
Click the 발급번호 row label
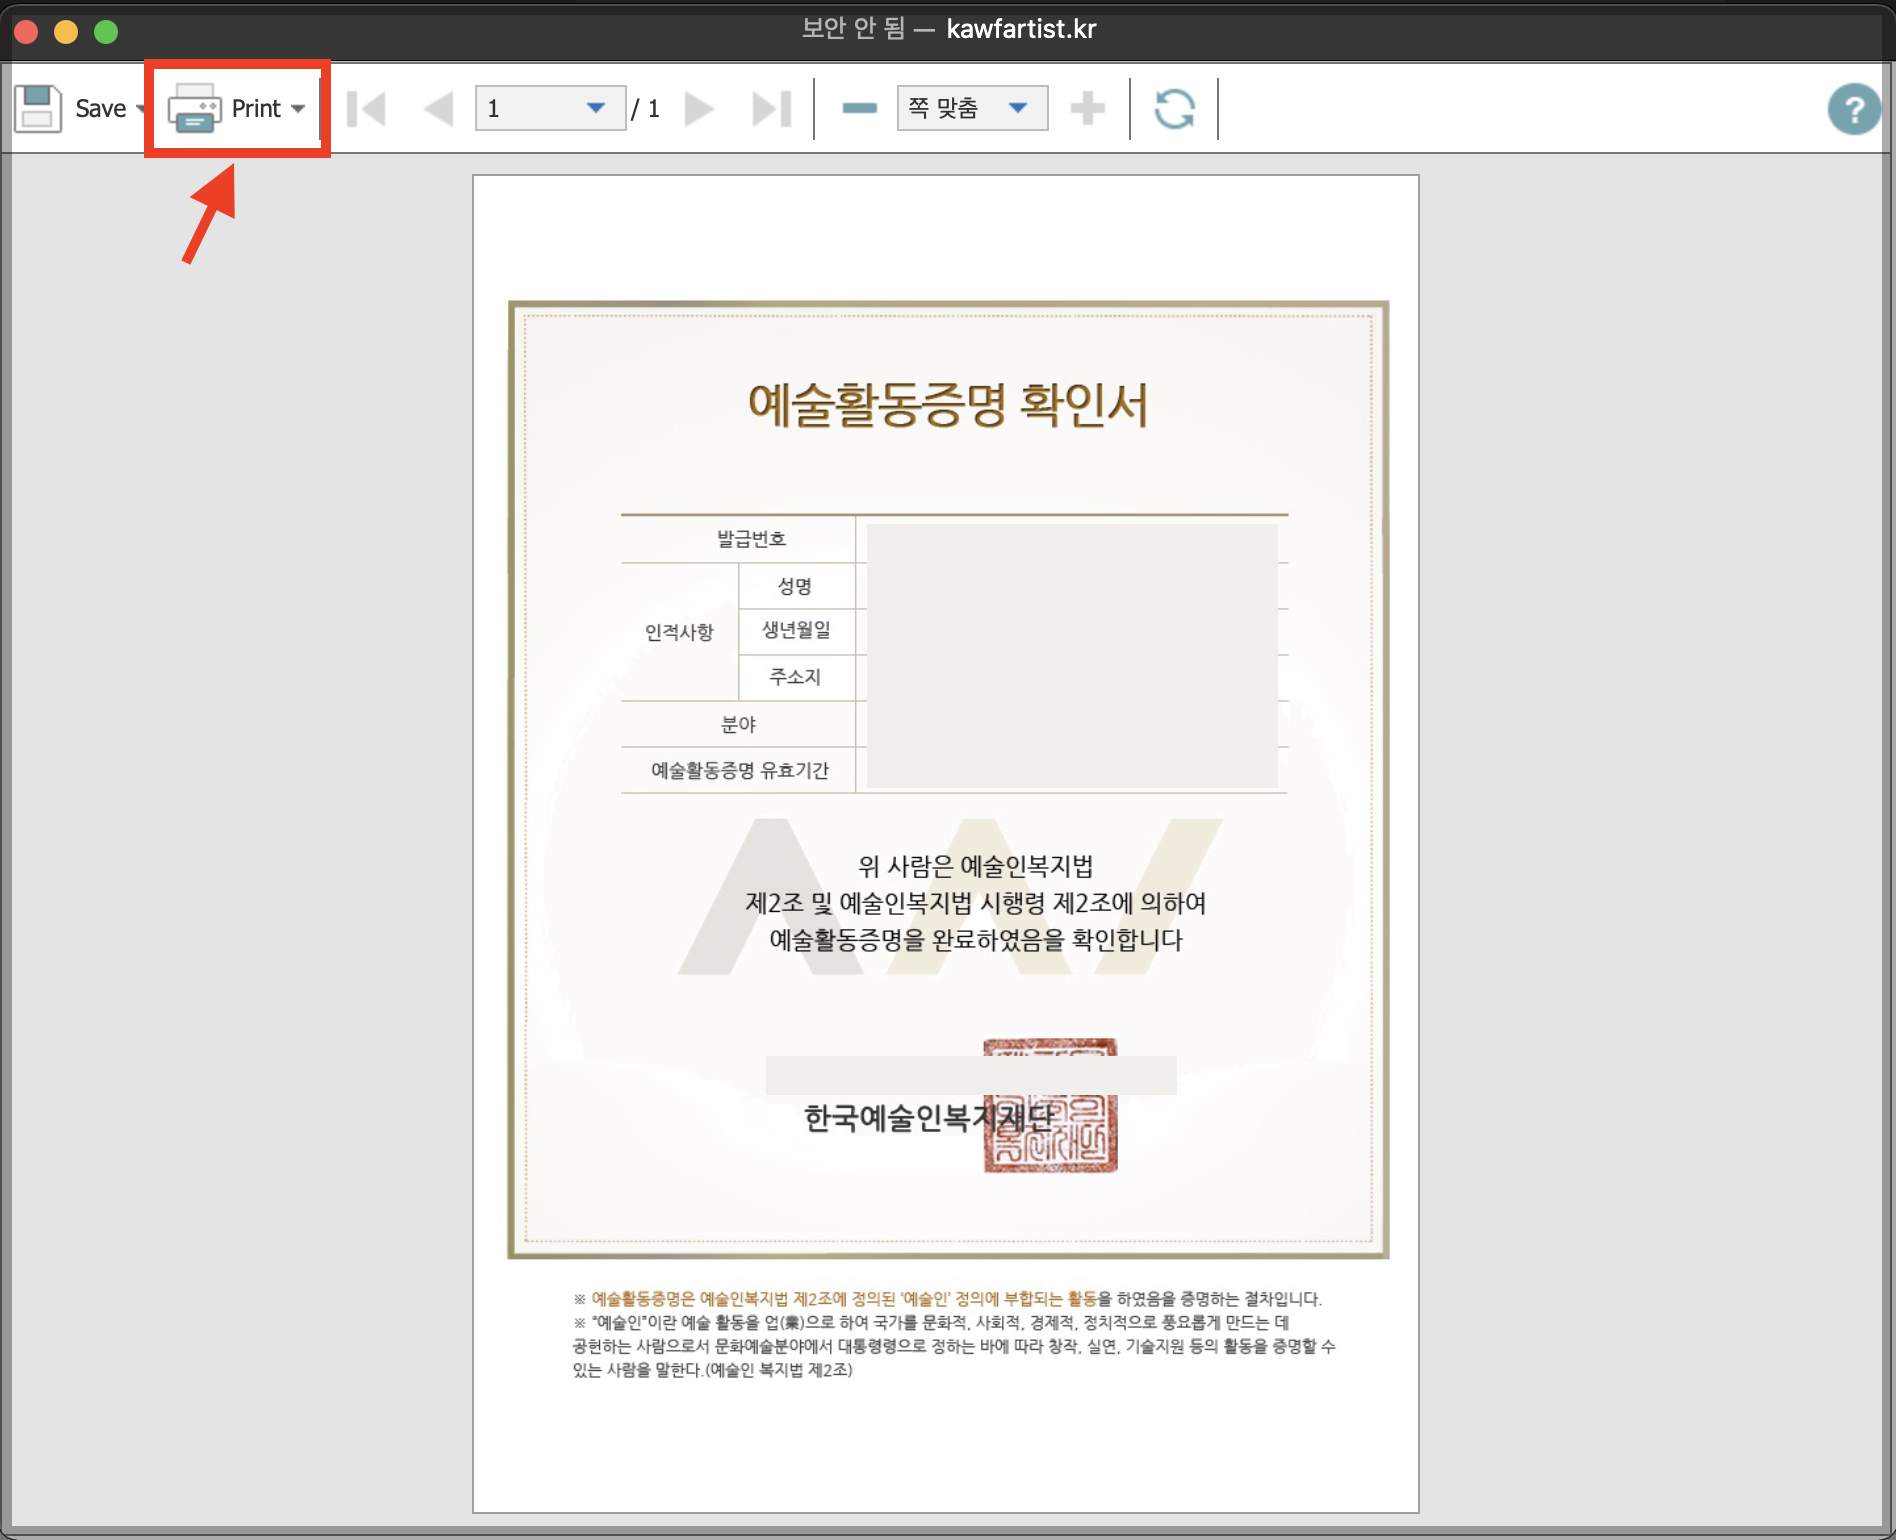click(x=751, y=539)
